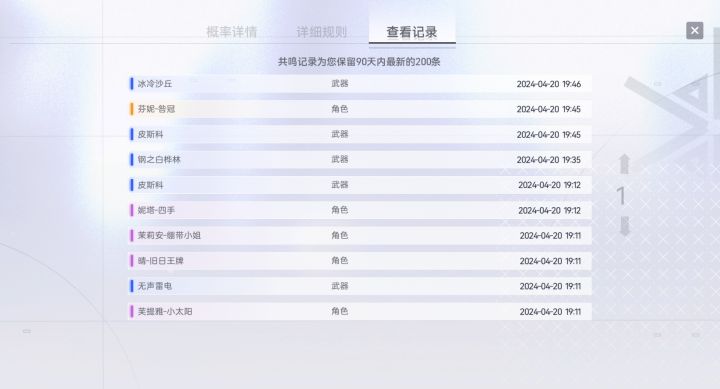Click 角色 type in 妮塔-四手 row
Viewport: 720px width, 389px height.
tap(340, 210)
